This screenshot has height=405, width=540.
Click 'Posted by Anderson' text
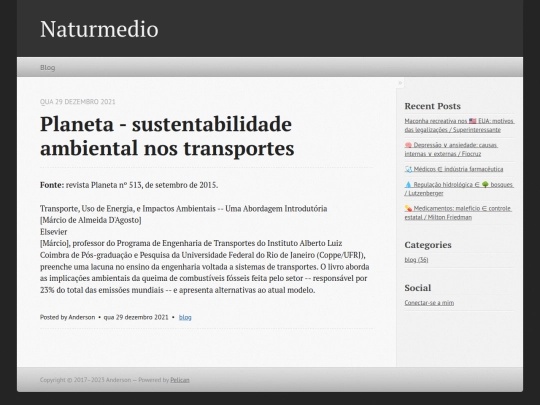[x=68, y=317]
